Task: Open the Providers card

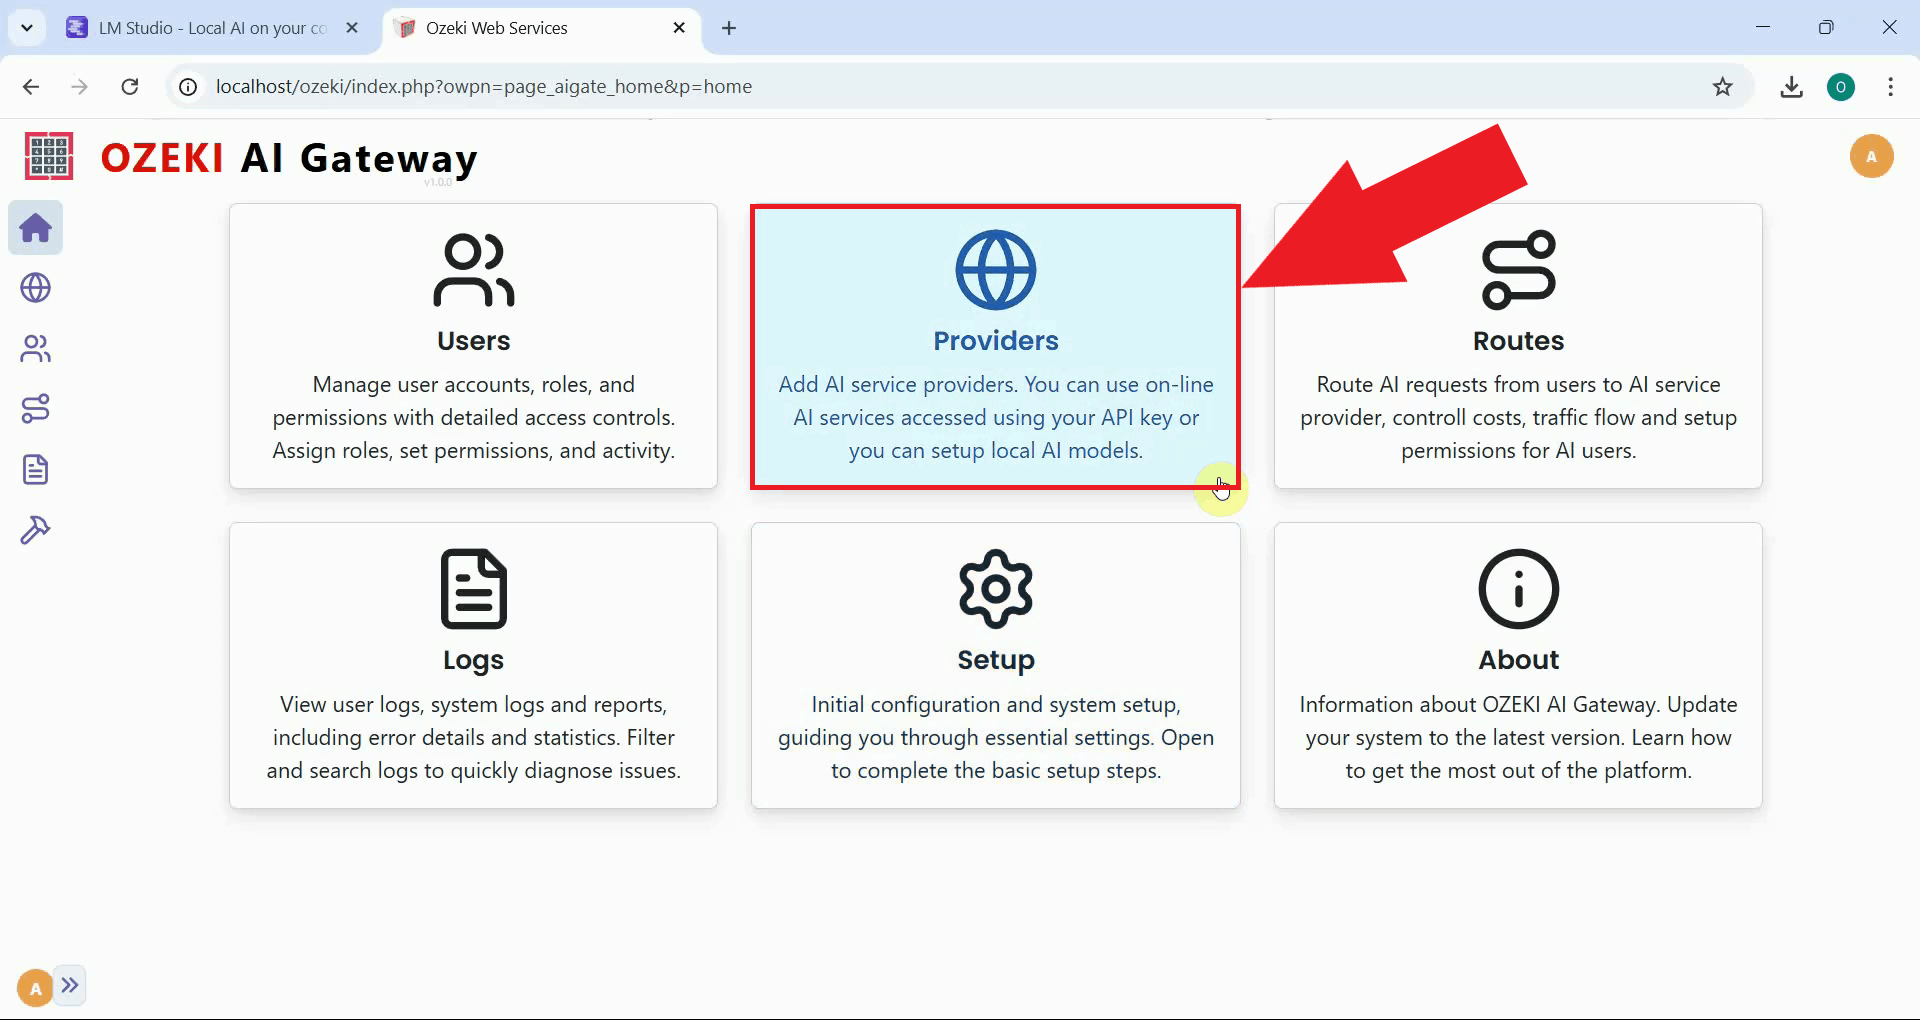Action: click(995, 347)
